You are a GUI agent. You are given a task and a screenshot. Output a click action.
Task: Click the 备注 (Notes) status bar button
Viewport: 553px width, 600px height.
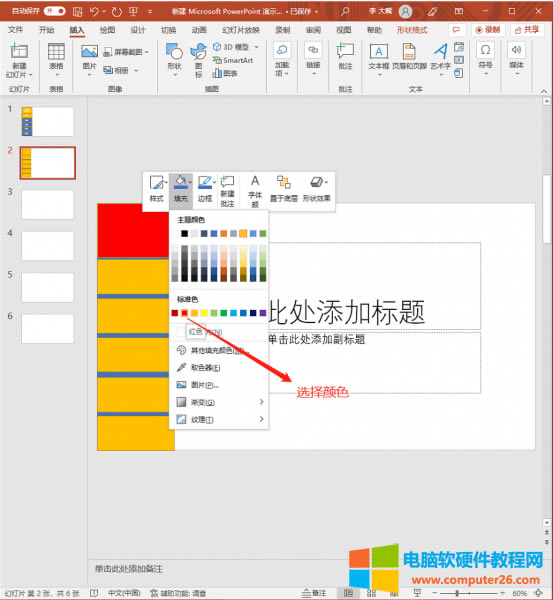314,593
